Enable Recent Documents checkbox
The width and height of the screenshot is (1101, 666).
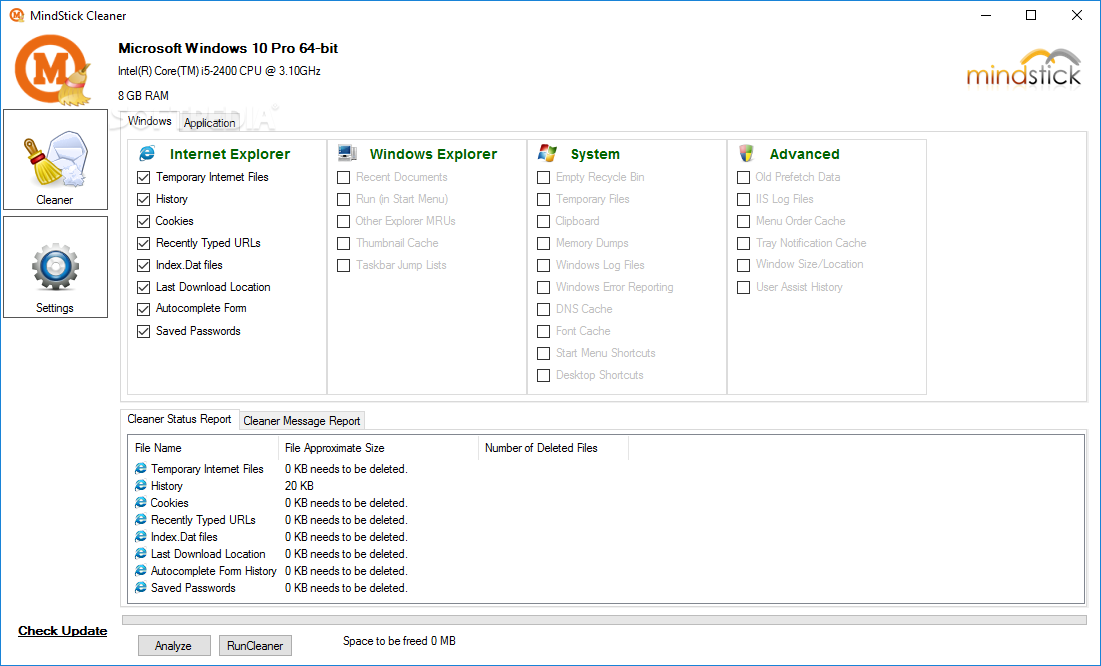(x=343, y=178)
